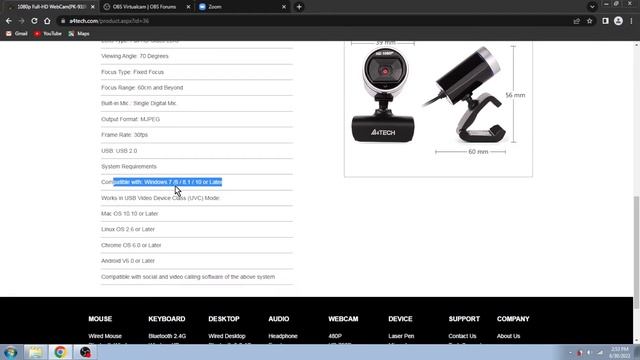Open the taskbar network icon
Screen dimensions: 640x360
pyautogui.click(x=600, y=353)
